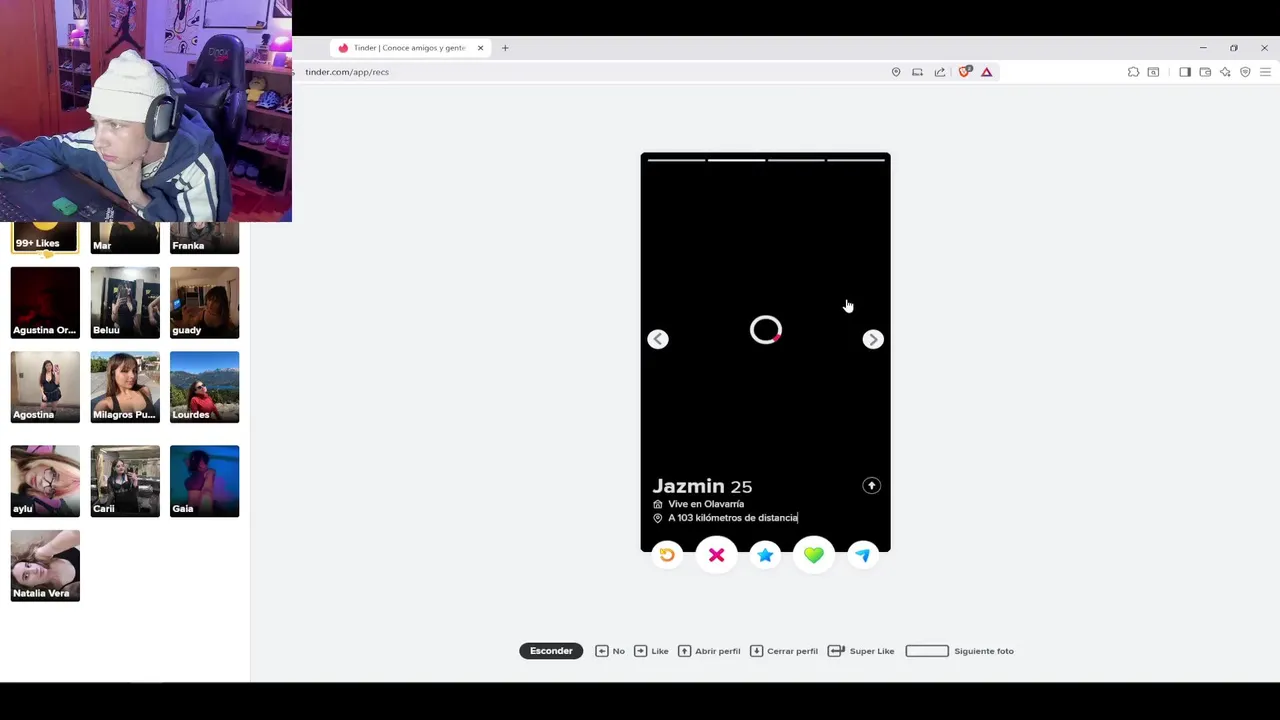Open the Leo AI sparkle icon
The height and width of the screenshot is (720, 1280).
pos(1225,72)
